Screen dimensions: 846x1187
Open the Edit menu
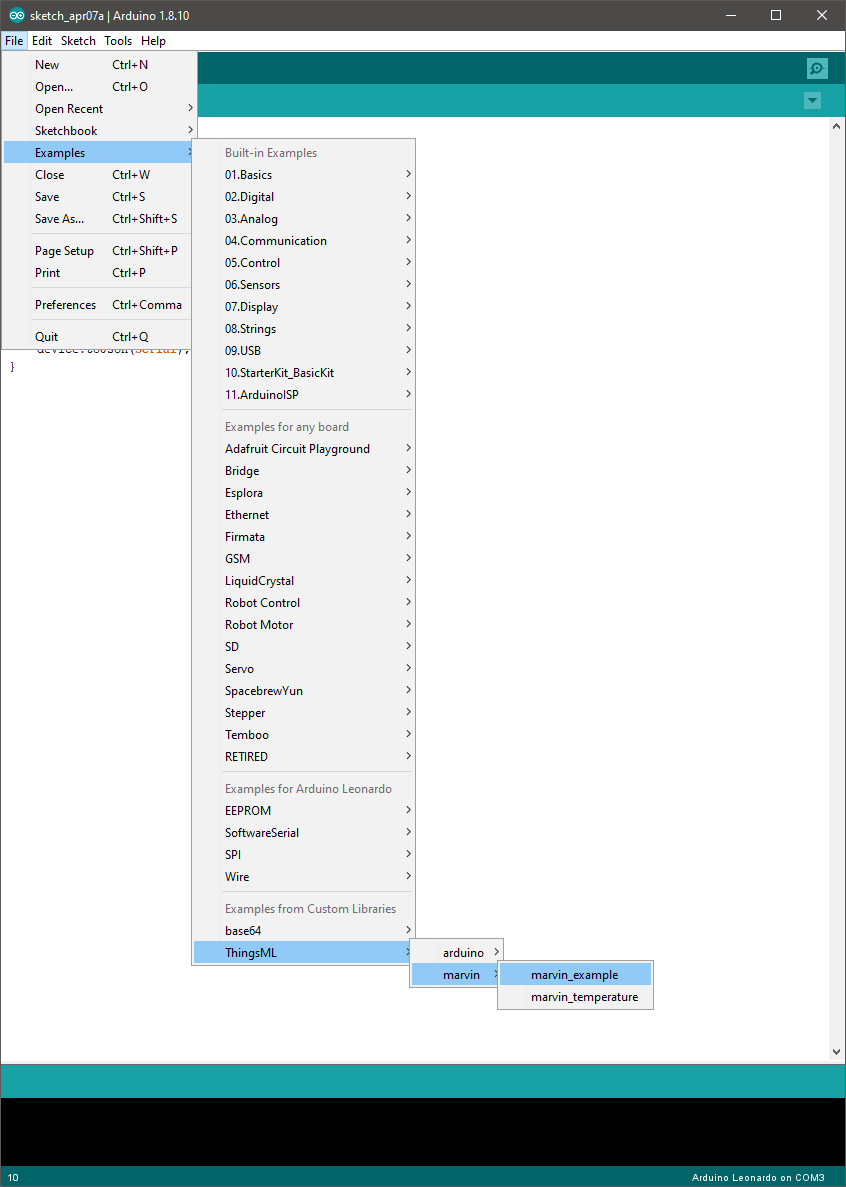42,41
